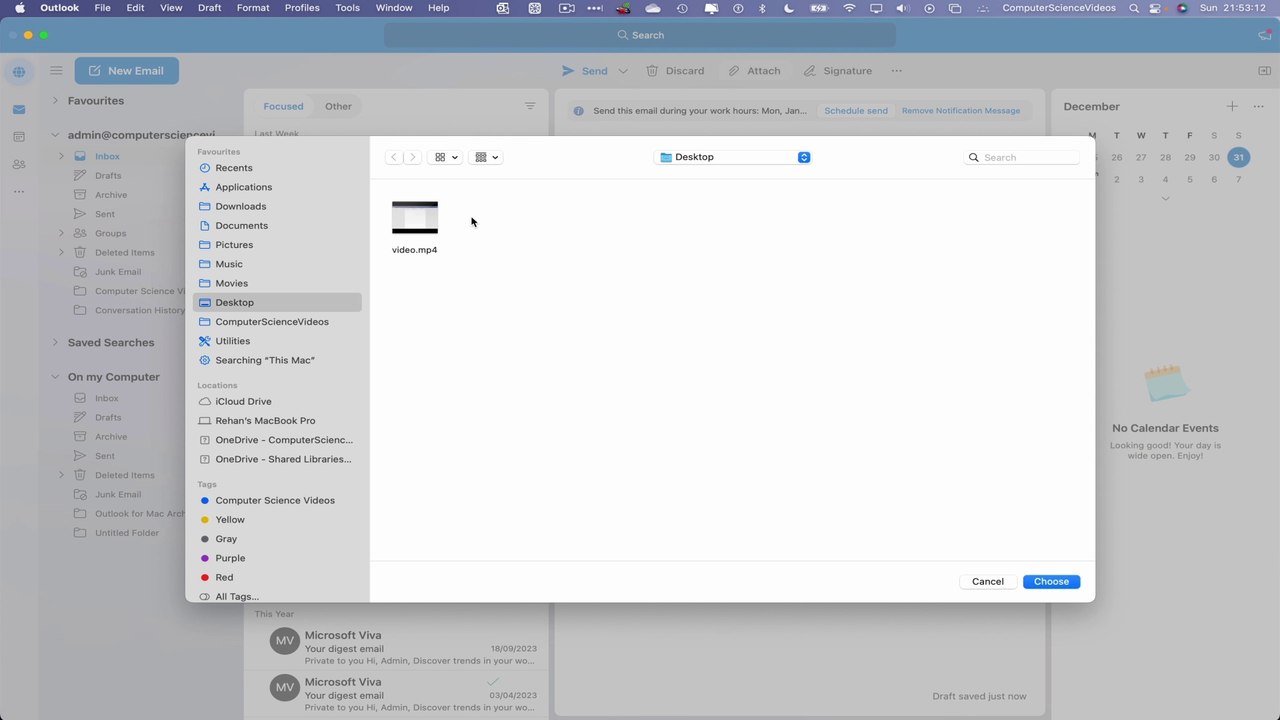Click the Choose button in file dialog

[x=1051, y=581]
